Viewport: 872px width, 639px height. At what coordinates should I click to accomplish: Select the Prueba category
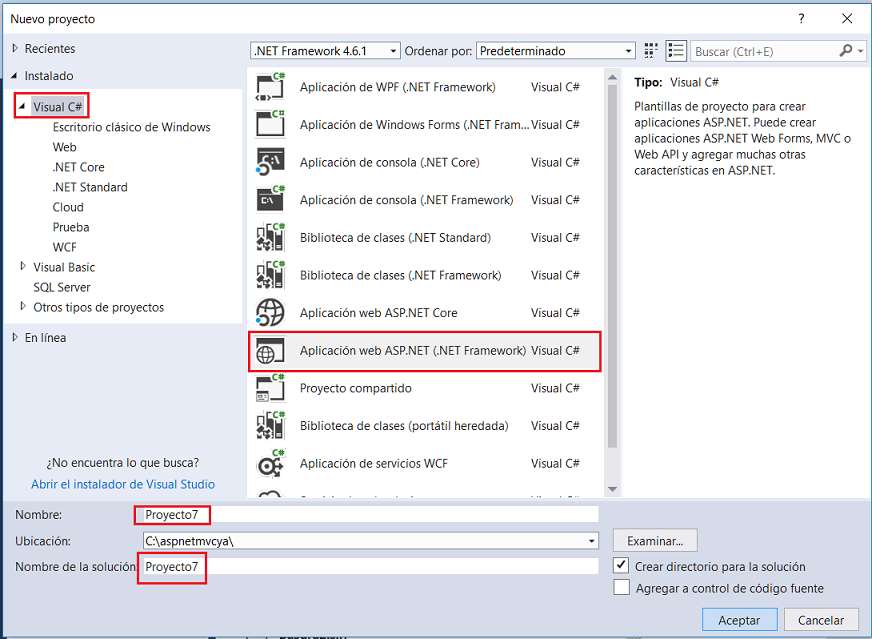click(x=71, y=227)
